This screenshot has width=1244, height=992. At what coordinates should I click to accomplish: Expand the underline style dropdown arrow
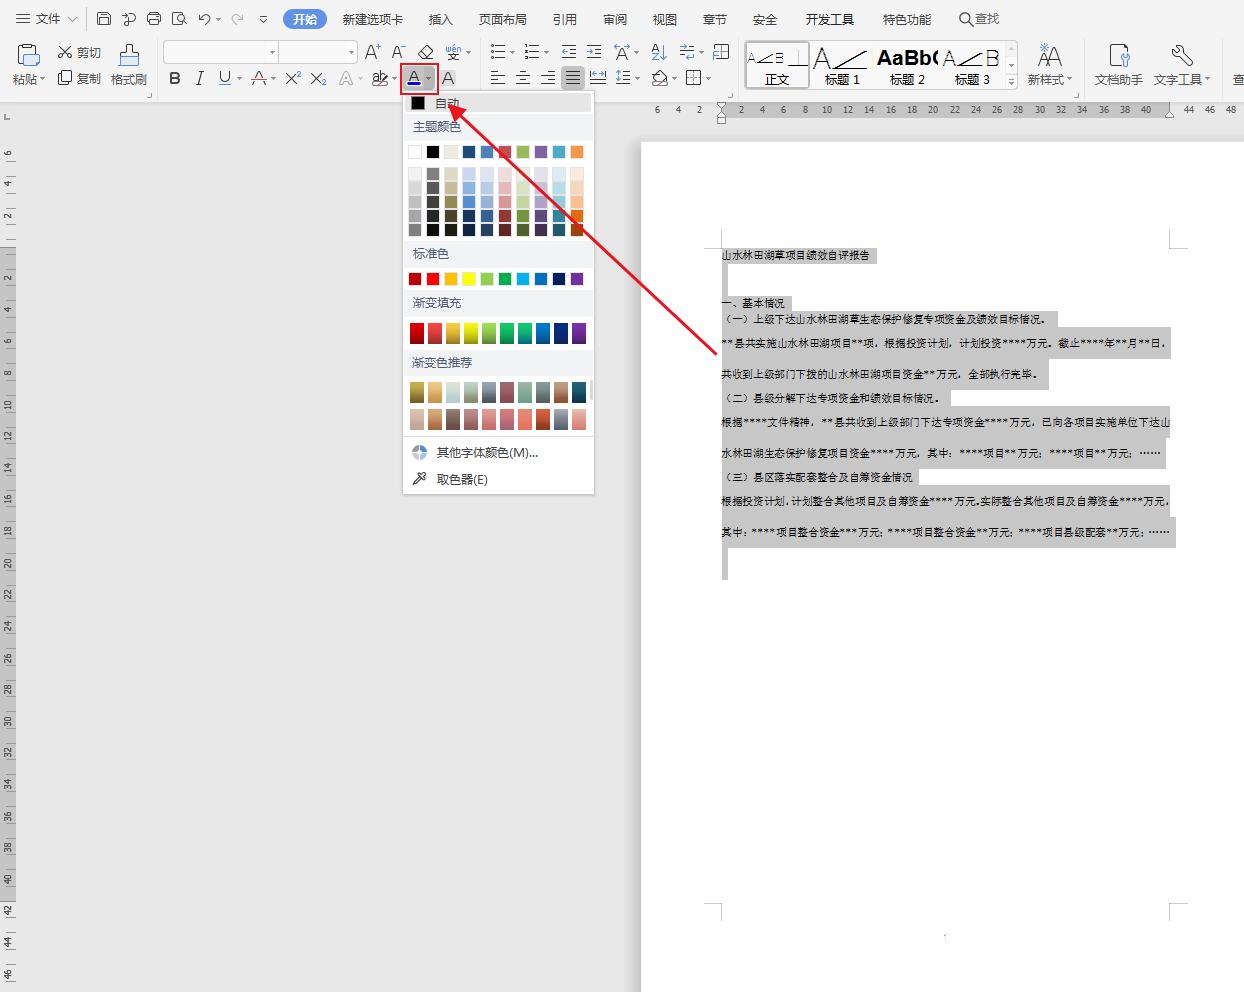click(x=240, y=78)
